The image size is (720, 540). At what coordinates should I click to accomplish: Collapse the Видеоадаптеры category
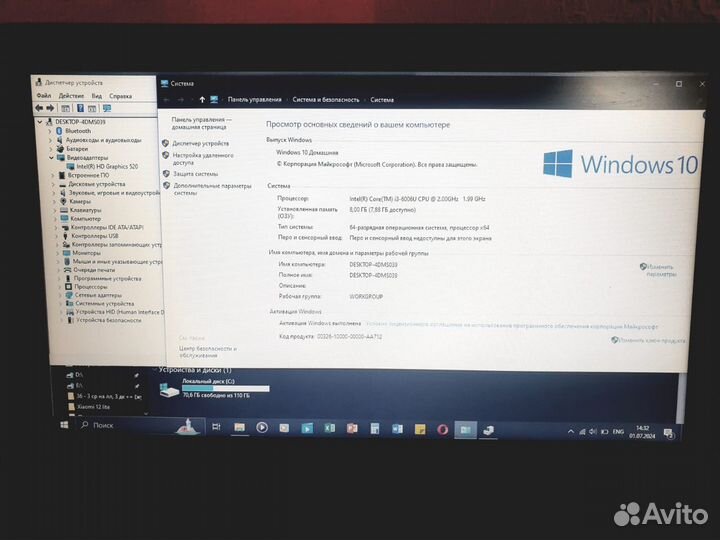[x=51, y=158]
